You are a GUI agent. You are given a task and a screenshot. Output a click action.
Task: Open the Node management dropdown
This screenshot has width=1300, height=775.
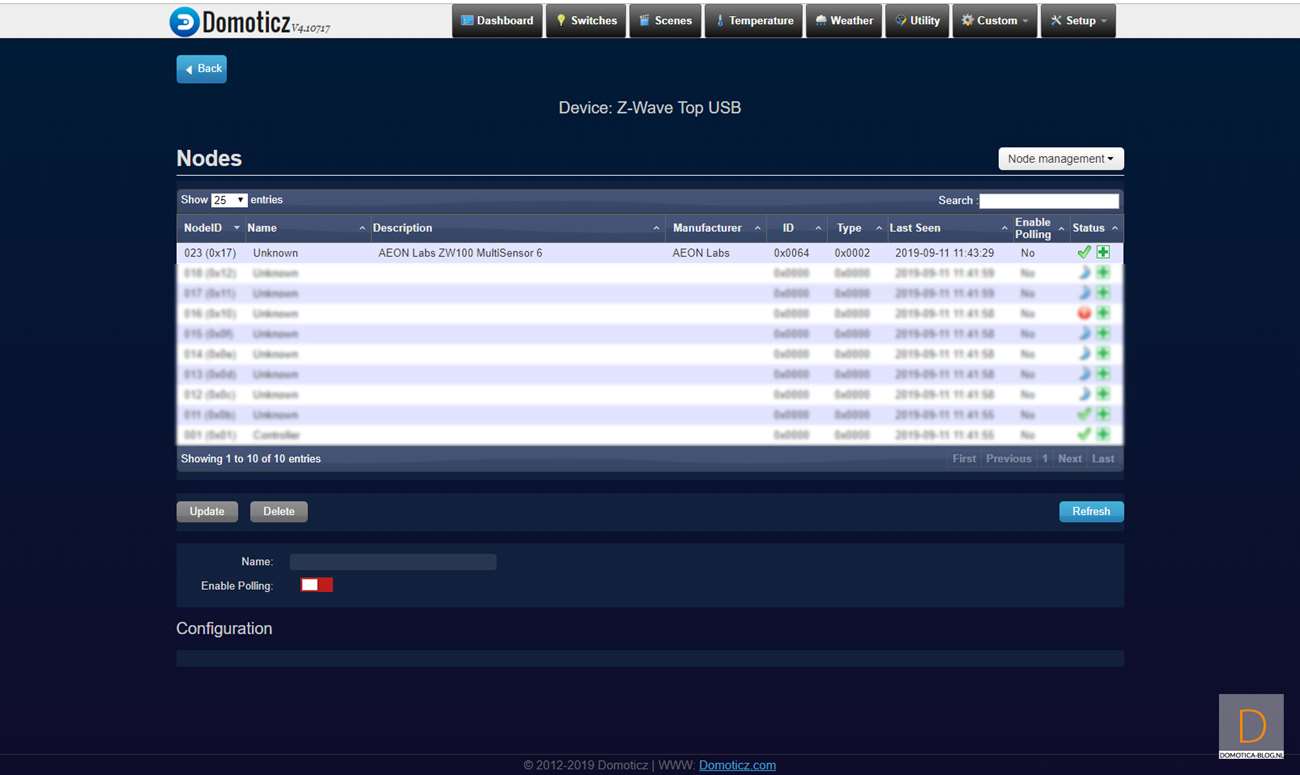pyautogui.click(x=1060, y=159)
